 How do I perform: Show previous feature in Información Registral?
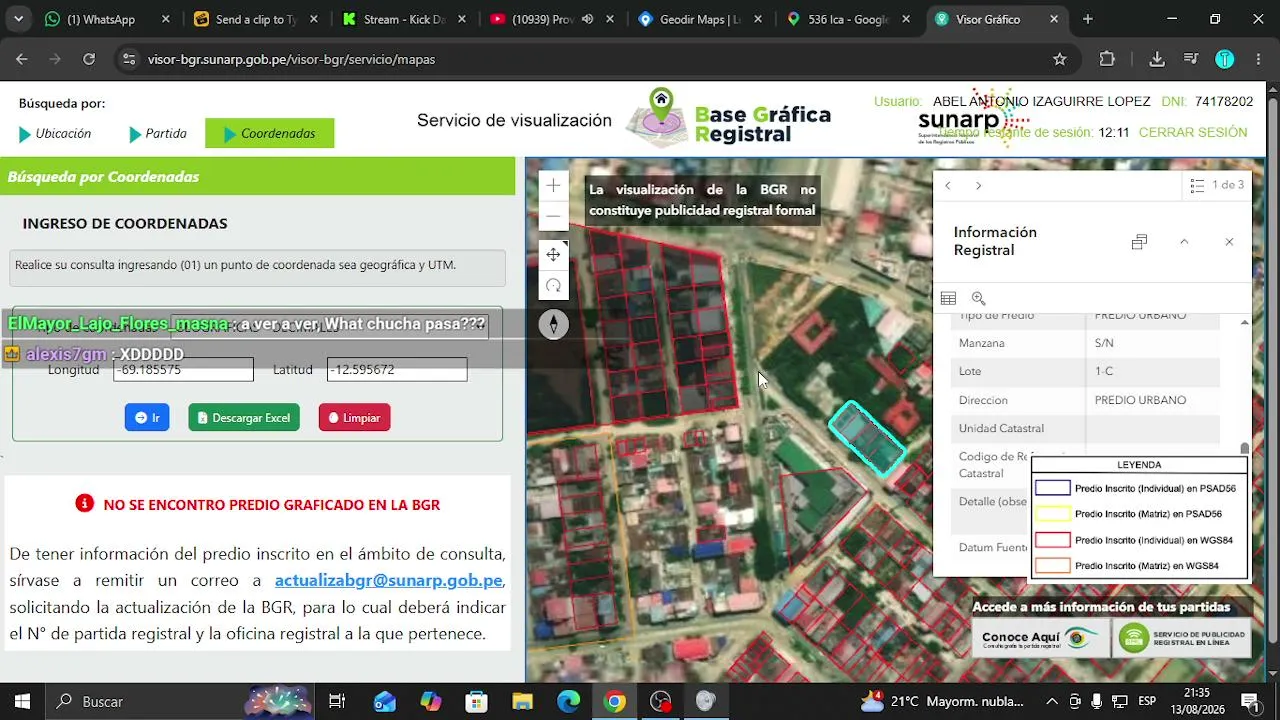(948, 185)
